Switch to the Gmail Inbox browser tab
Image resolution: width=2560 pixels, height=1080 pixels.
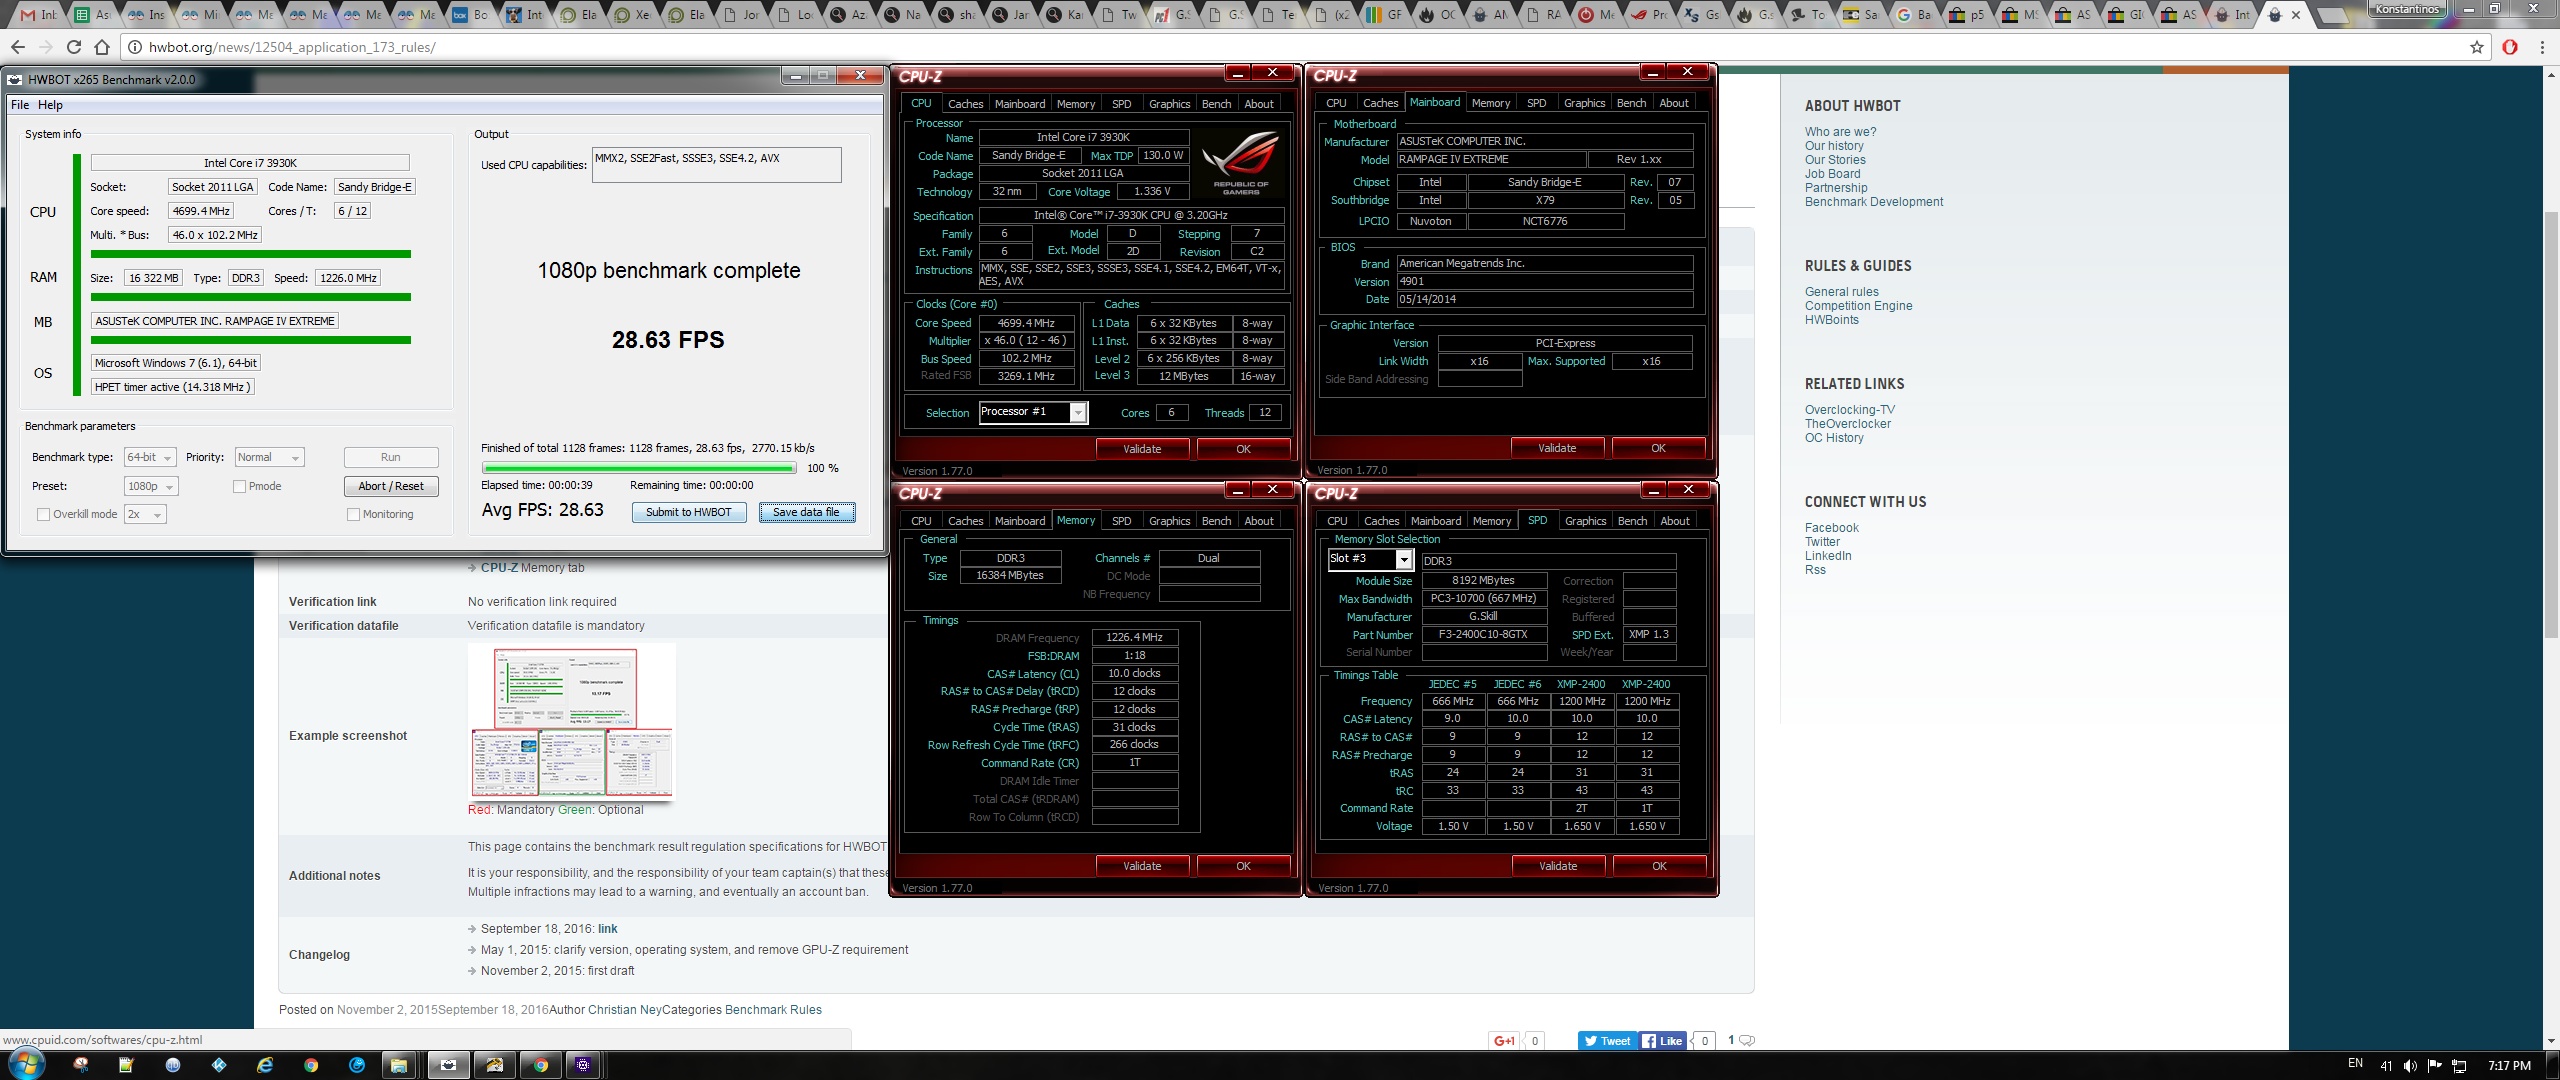(x=39, y=15)
